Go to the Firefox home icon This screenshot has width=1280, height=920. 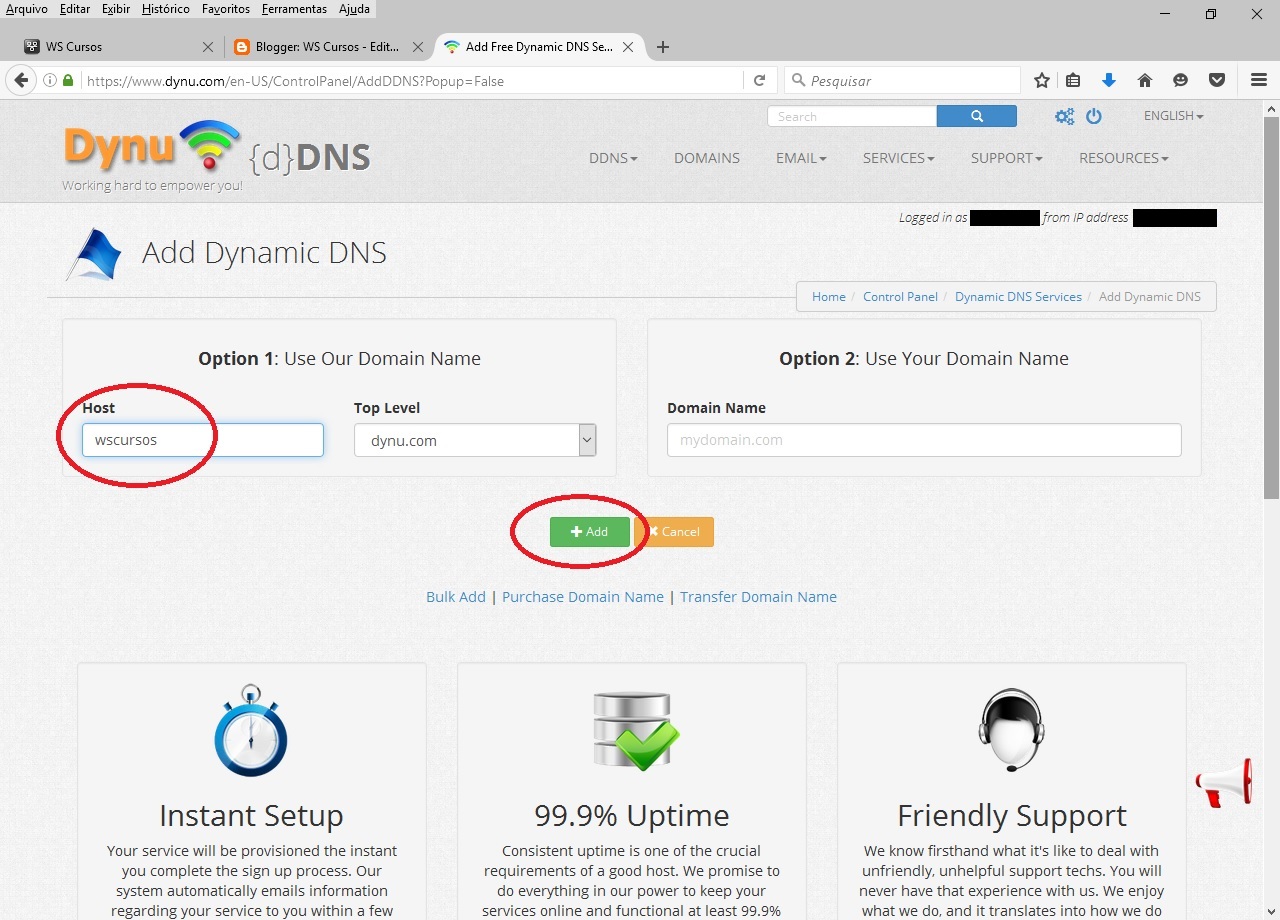(1145, 80)
